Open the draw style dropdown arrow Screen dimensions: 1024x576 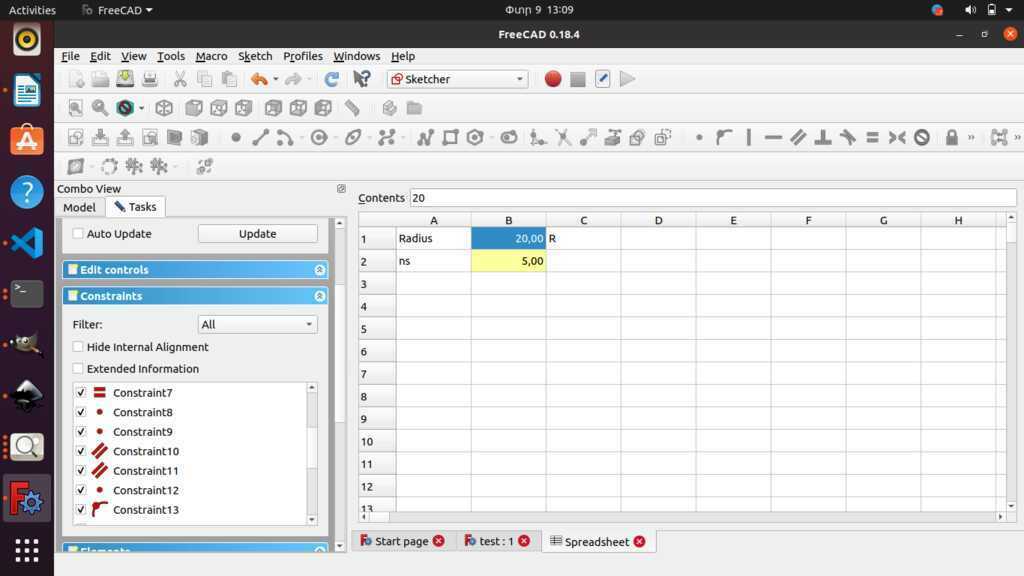pyautogui.click(x=141, y=108)
